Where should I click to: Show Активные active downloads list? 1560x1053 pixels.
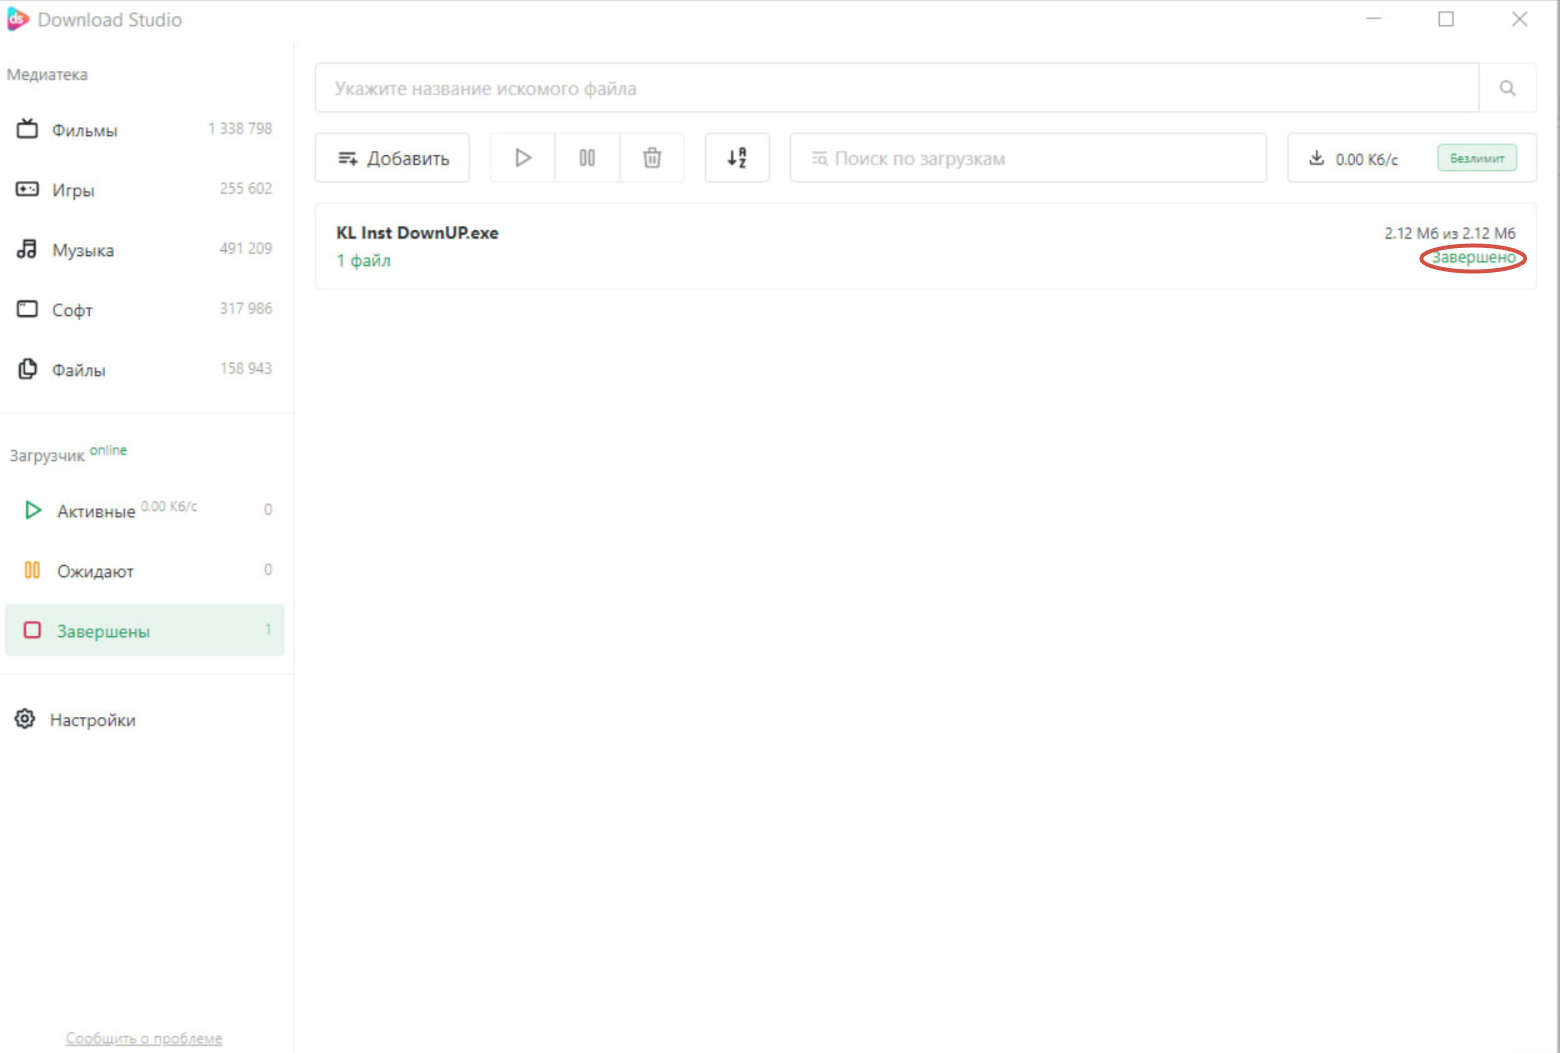coord(145,510)
